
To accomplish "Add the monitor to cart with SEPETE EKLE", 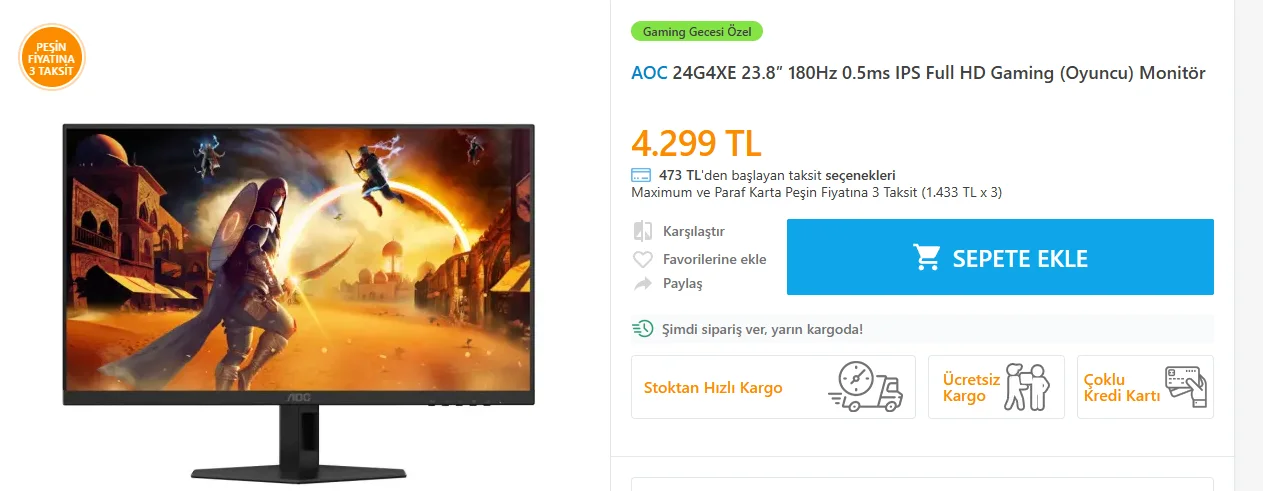I will coord(1000,257).
